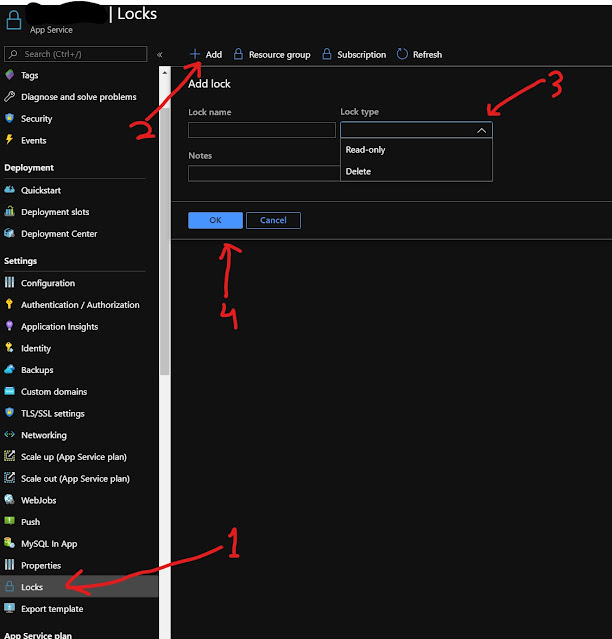Open Resource group locks
The width and height of the screenshot is (612, 639).
click(x=272, y=54)
